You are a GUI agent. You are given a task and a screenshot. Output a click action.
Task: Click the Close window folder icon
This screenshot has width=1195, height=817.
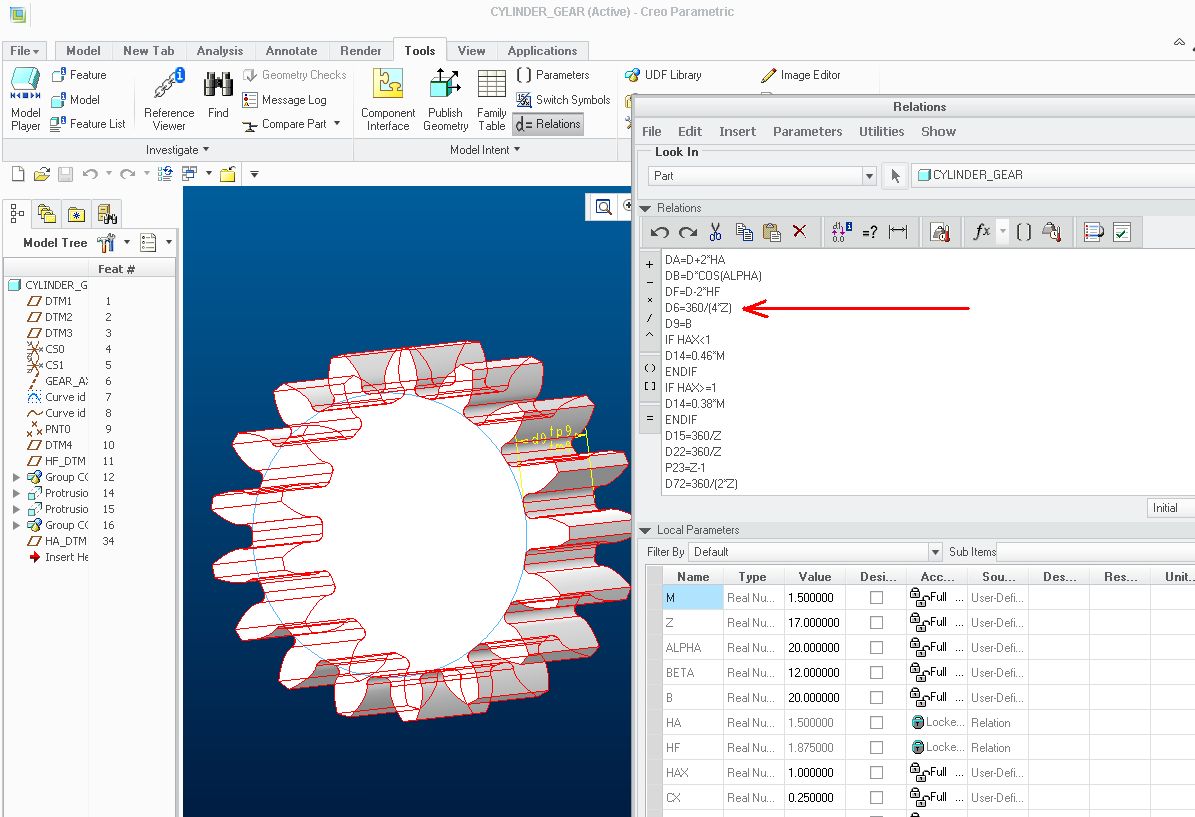pyautogui.click(x=227, y=174)
